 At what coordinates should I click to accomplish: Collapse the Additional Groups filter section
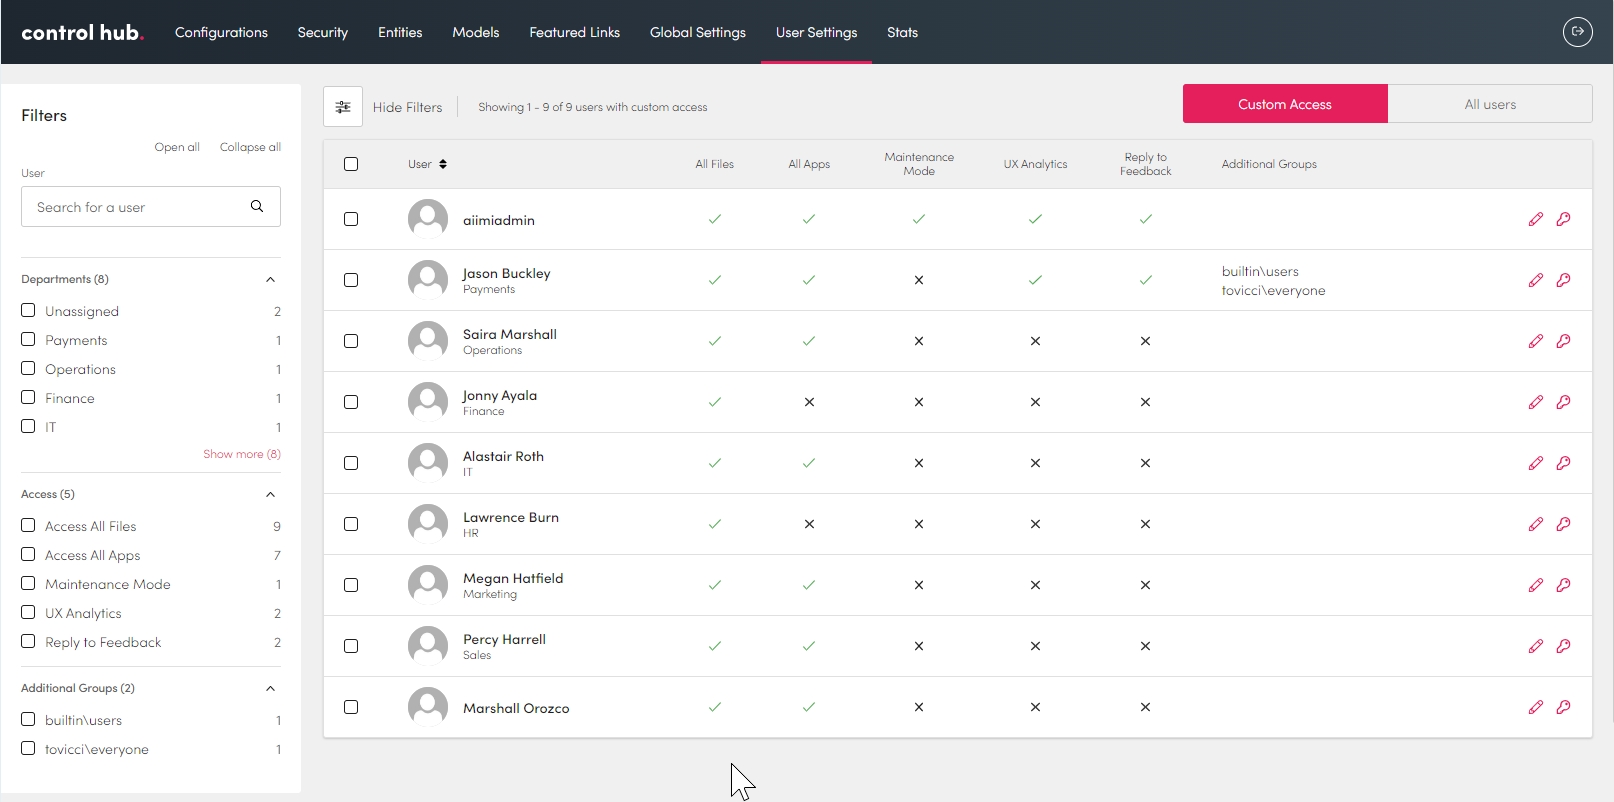pyautogui.click(x=270, y=688)
